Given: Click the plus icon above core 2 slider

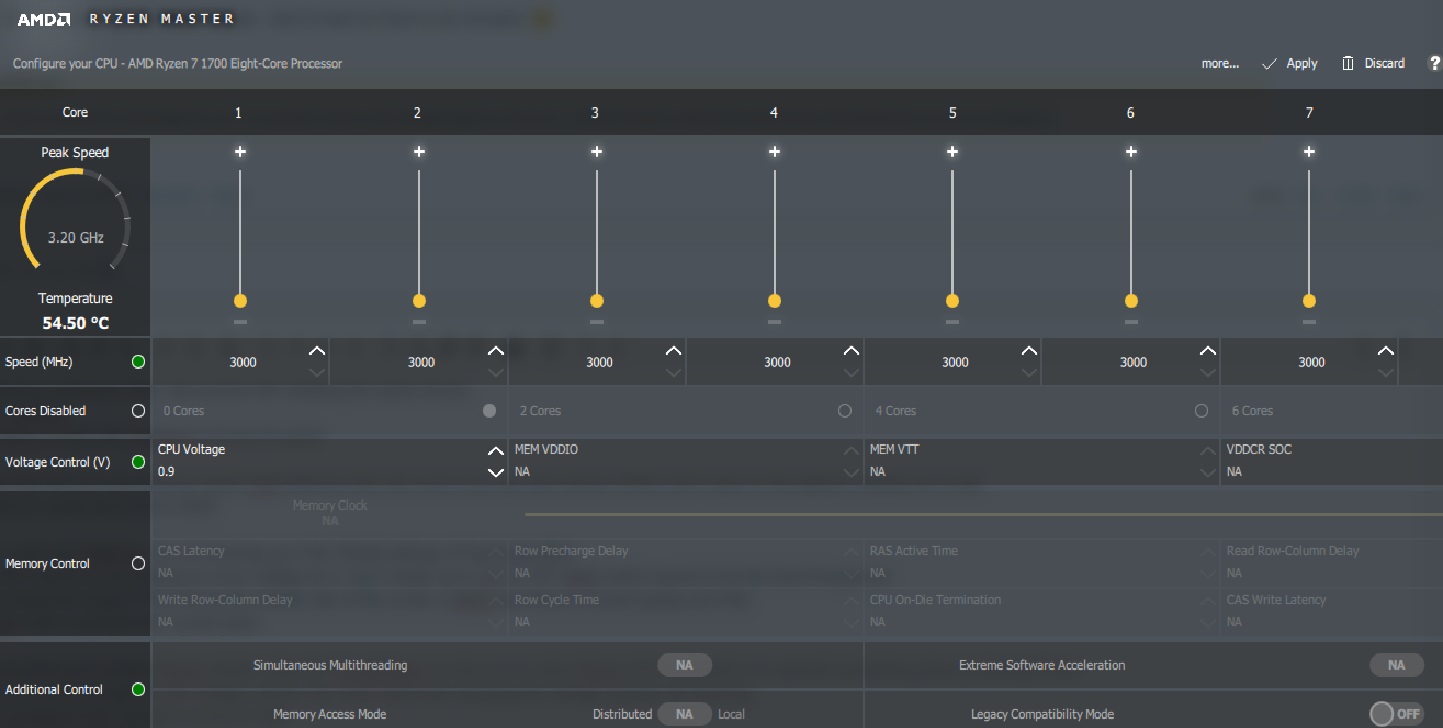Looking at the screenshot, I should (419, 152).
